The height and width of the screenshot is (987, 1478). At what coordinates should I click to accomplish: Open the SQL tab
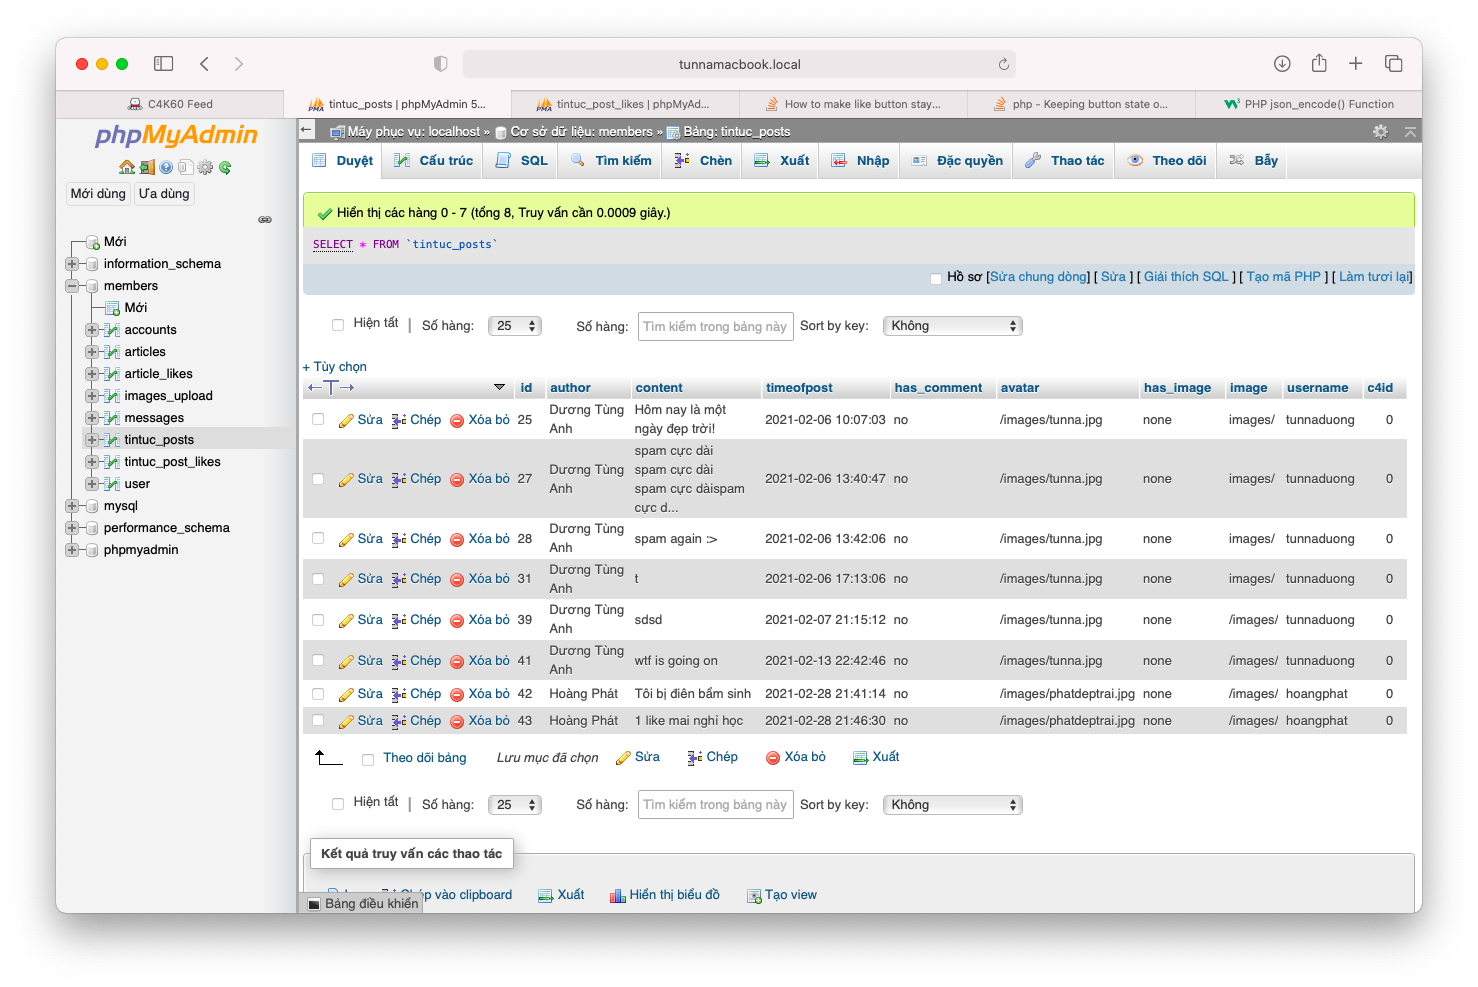pyautogui.click(x=522, y=161)
